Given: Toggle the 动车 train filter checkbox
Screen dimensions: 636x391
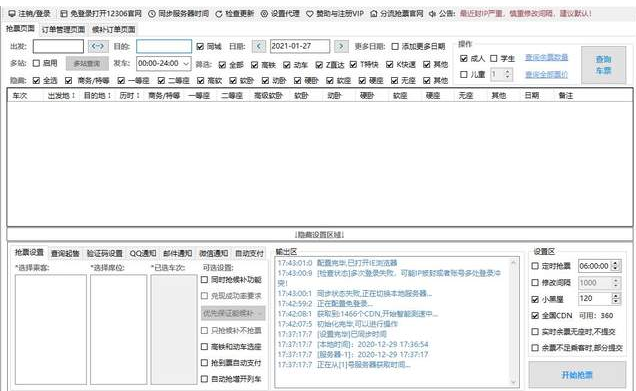Looking at the screenshot, I should [x=287, y=64].
